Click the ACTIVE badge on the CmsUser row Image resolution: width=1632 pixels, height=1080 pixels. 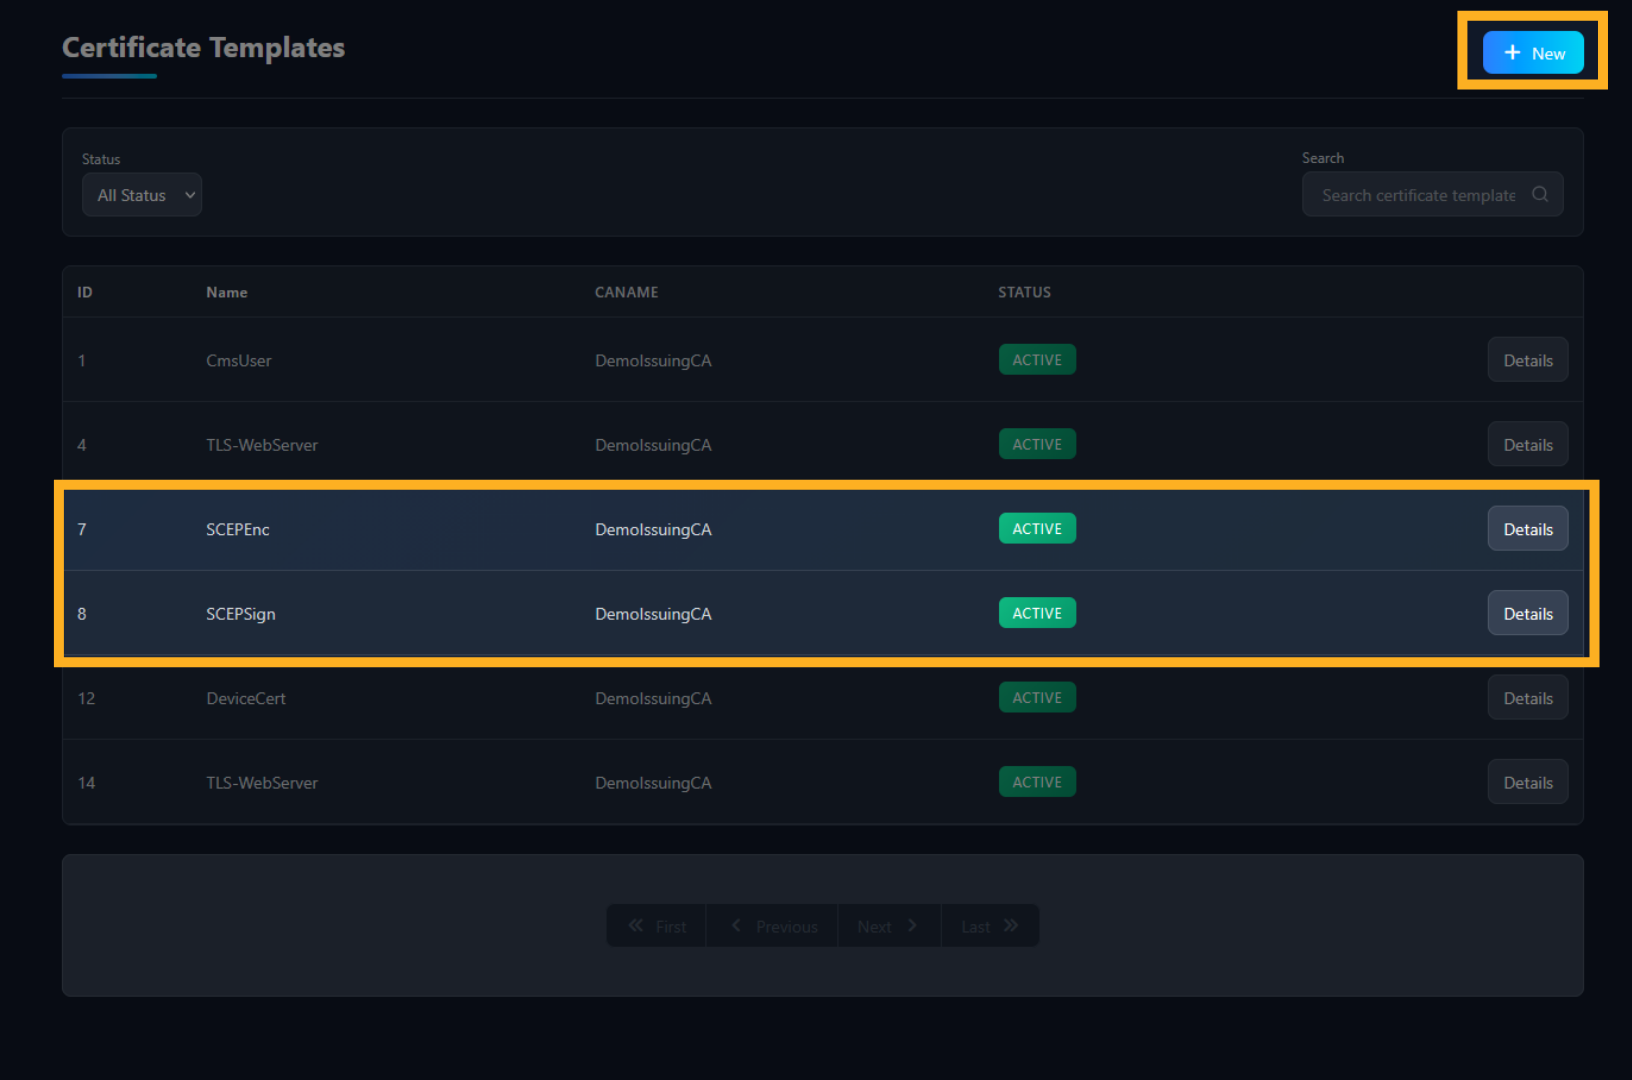pyautogui.click(x=1037, y=359)
